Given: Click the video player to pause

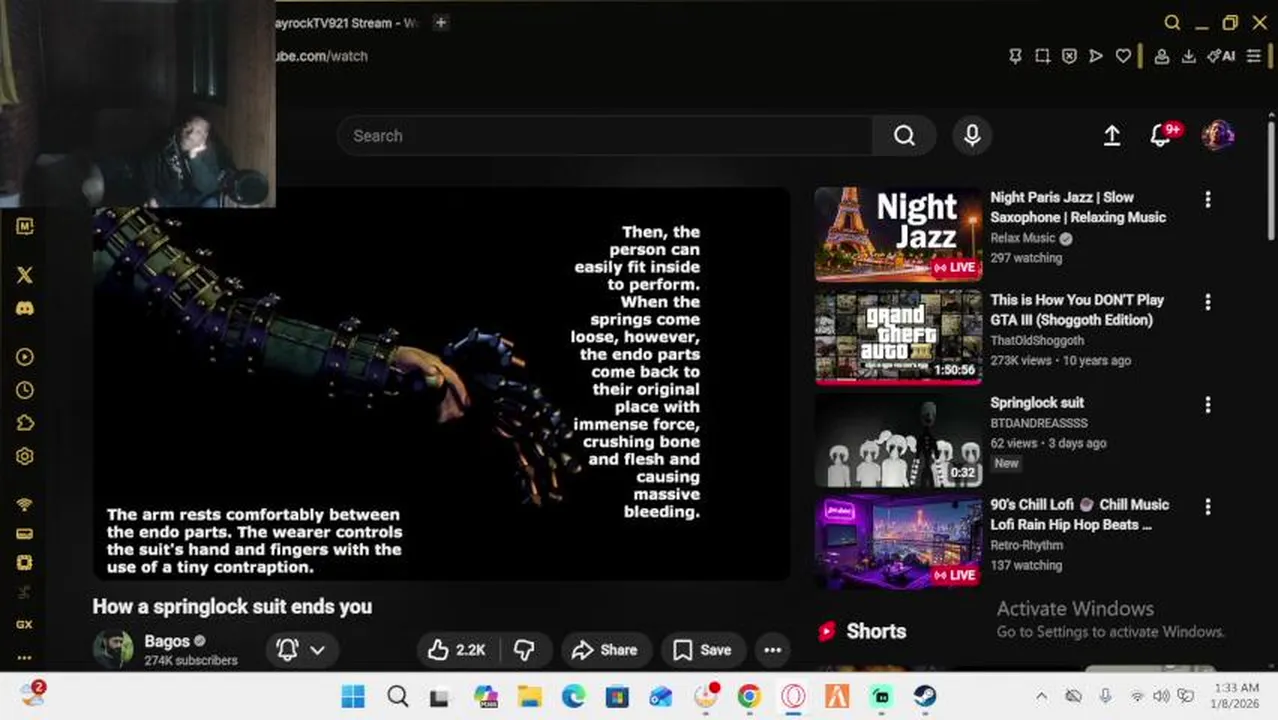Looking at the screenshot, I should point(441,384).
